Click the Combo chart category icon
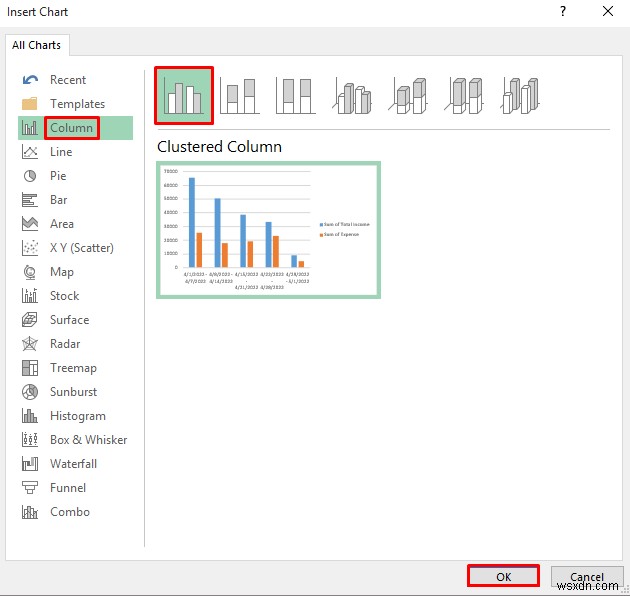This screenshot has width=630, height=596. (x=30, y=512)
